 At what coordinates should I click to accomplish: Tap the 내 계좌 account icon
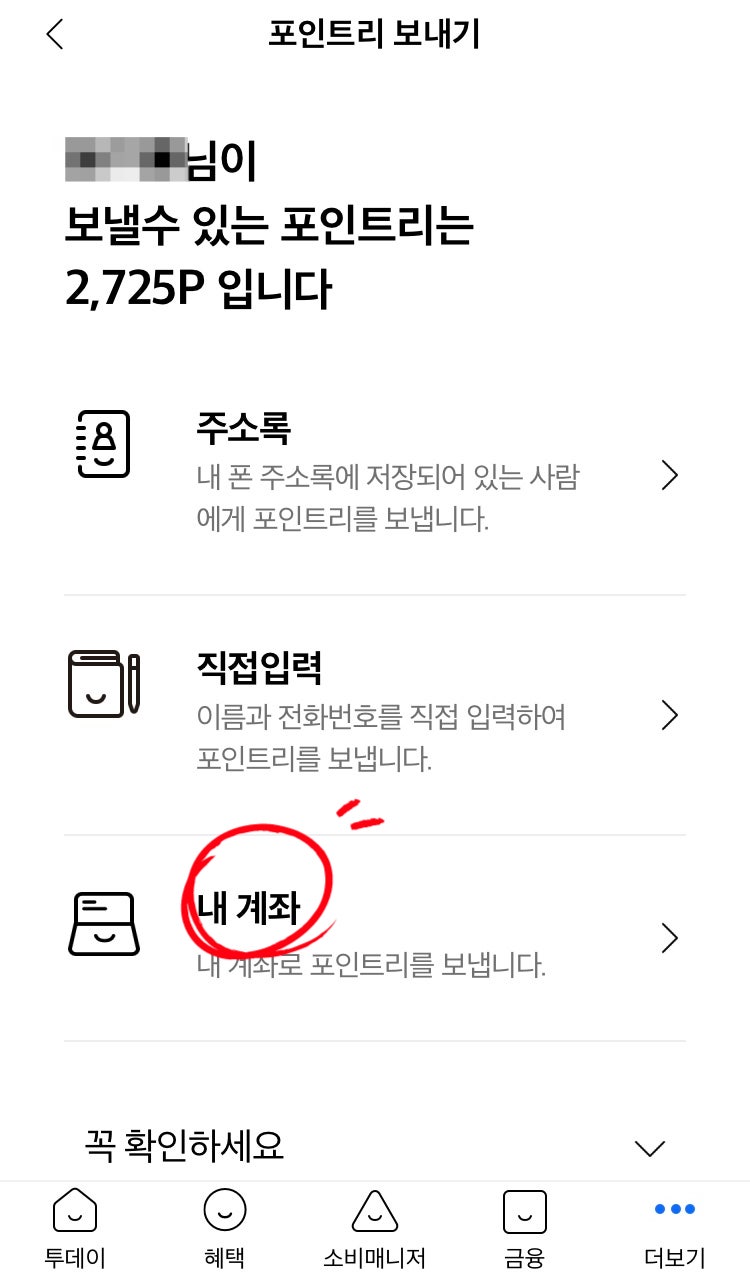tap(104, 924)
